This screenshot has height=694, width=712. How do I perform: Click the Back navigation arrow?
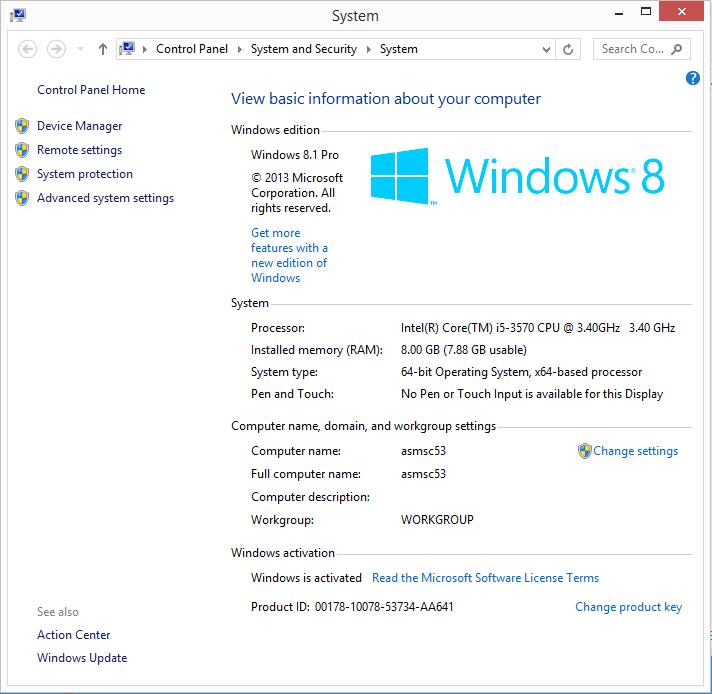(x=27, y=49)
